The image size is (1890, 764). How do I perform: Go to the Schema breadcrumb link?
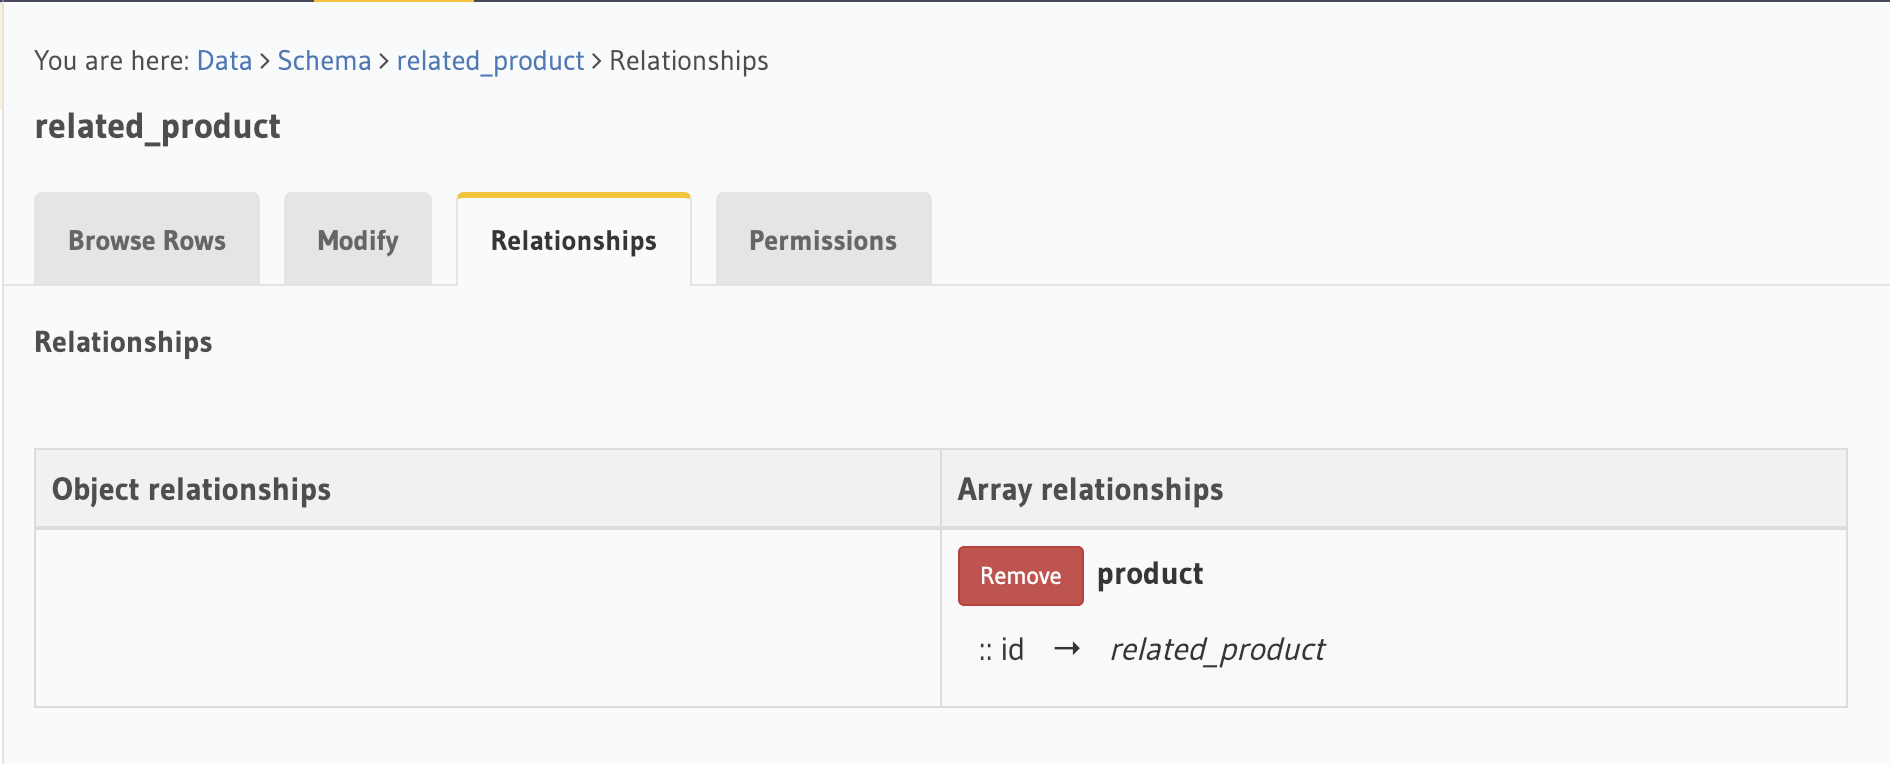(x=324, y=61)
